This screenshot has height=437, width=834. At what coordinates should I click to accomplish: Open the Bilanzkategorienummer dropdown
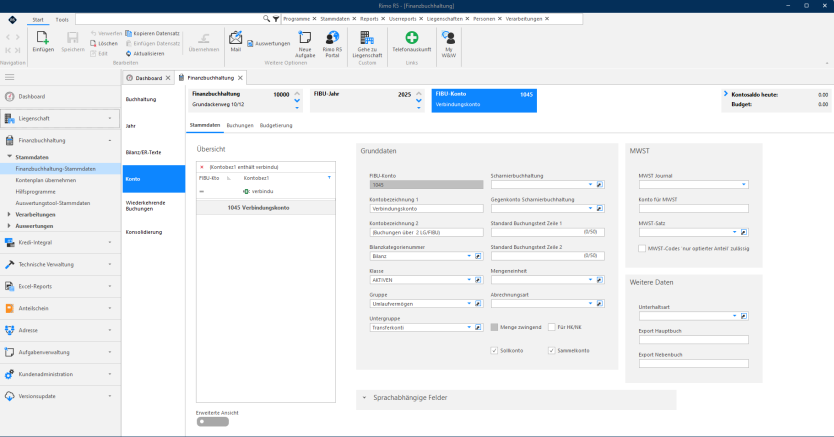(x=469, y=256)
